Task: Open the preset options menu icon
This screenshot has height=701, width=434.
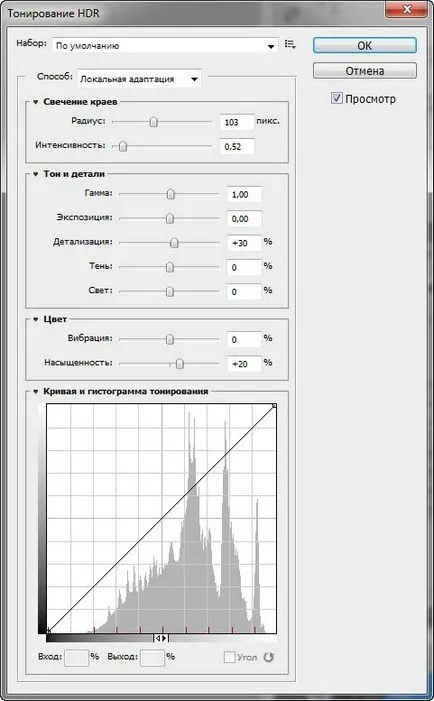Action: coord(290,44)
